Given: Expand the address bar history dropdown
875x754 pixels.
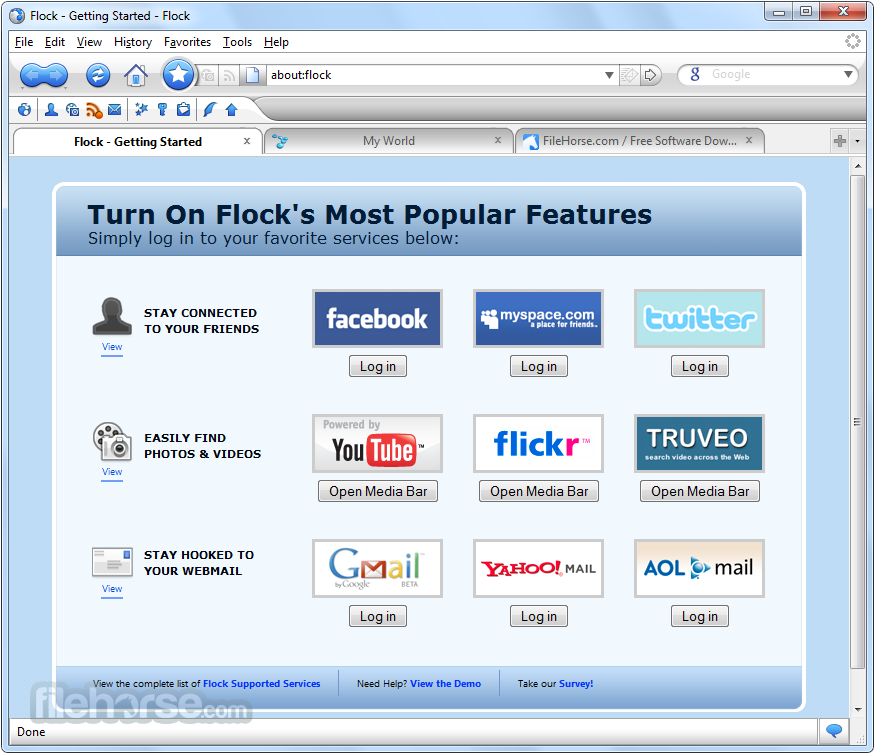Looking at the screenshot, I should coord(609,75).
